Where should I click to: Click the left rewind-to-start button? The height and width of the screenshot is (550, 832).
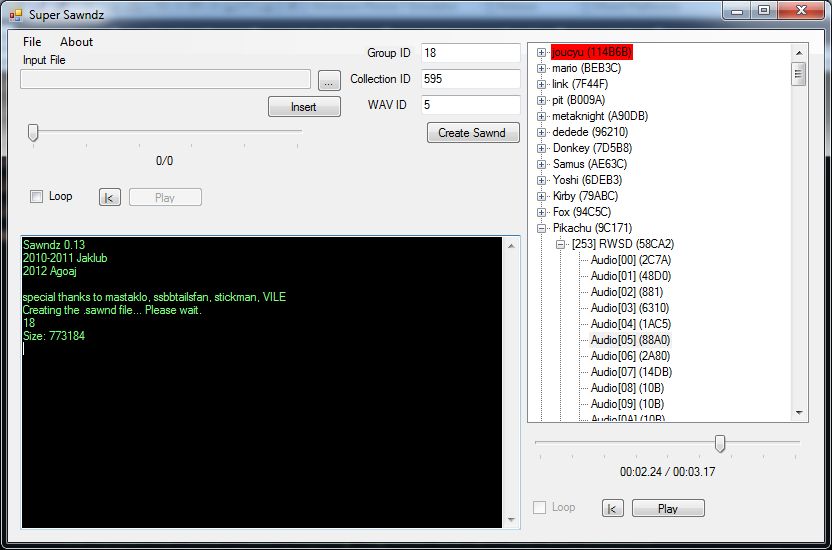pyautogui.click(x=110, y=197)
